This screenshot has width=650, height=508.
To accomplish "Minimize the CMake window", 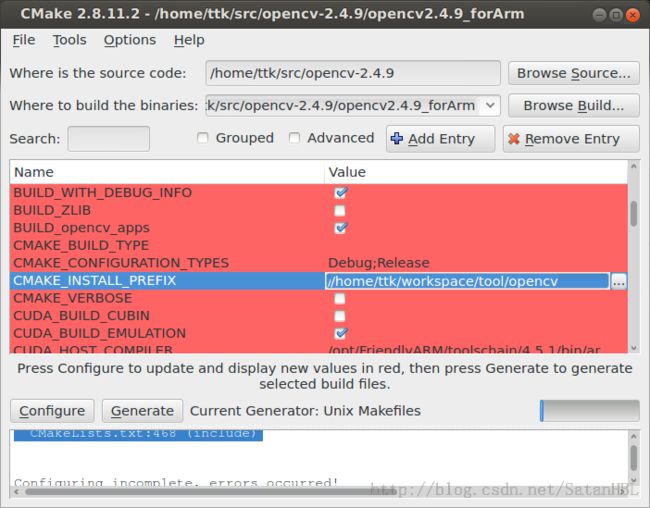I will click(599, 15).
